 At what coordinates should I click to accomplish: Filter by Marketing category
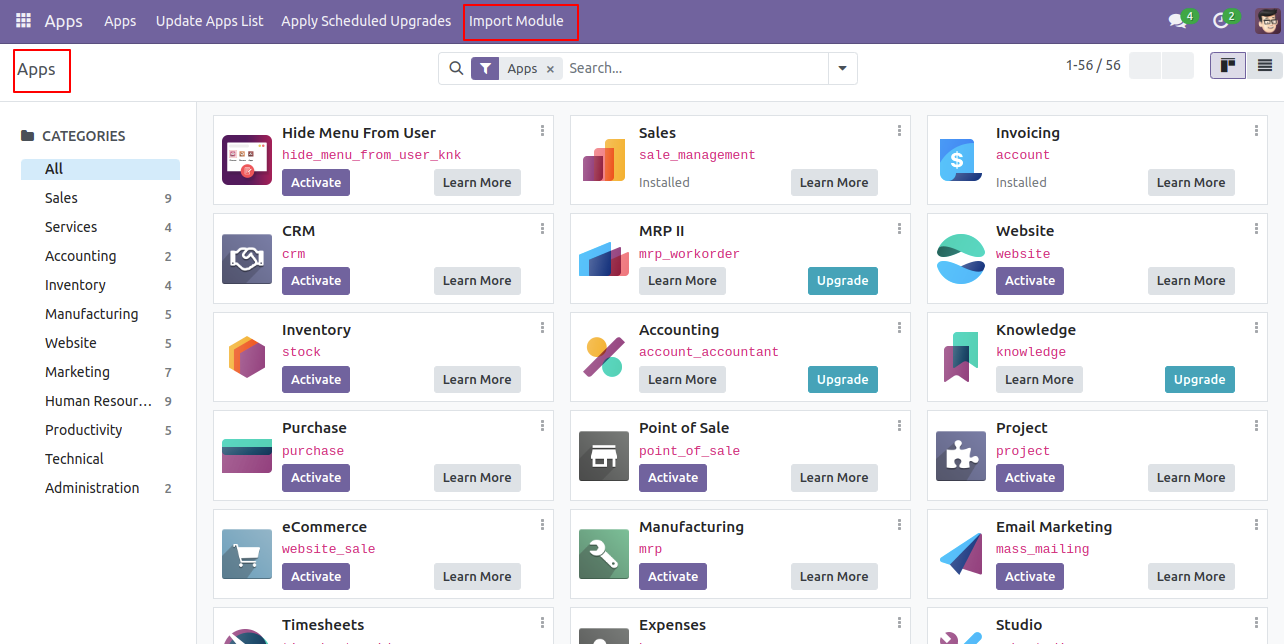[x=100, y=372]
